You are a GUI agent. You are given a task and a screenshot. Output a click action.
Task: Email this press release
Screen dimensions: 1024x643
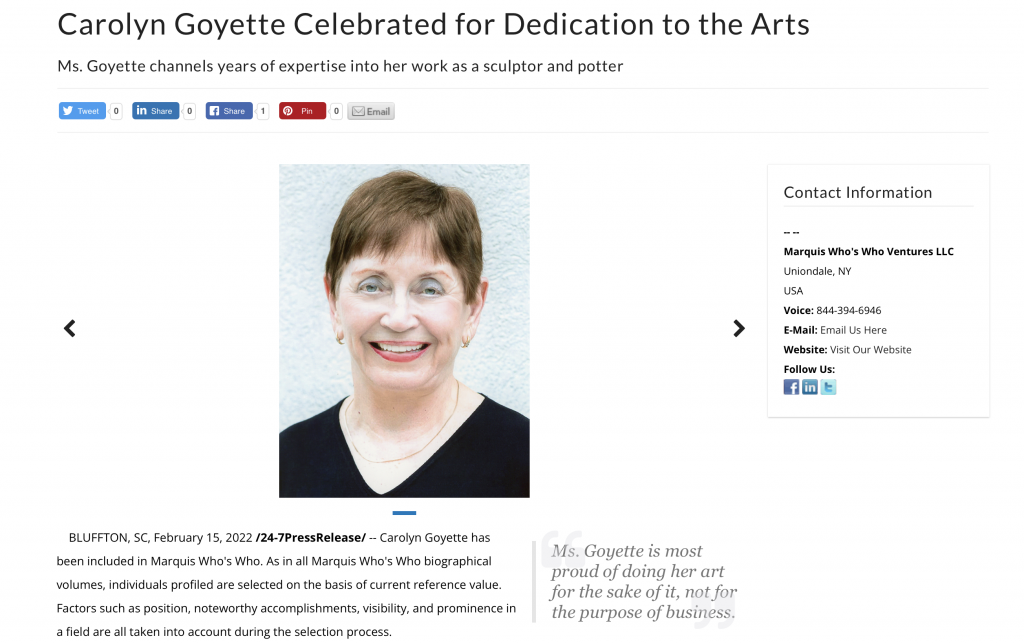371,111
